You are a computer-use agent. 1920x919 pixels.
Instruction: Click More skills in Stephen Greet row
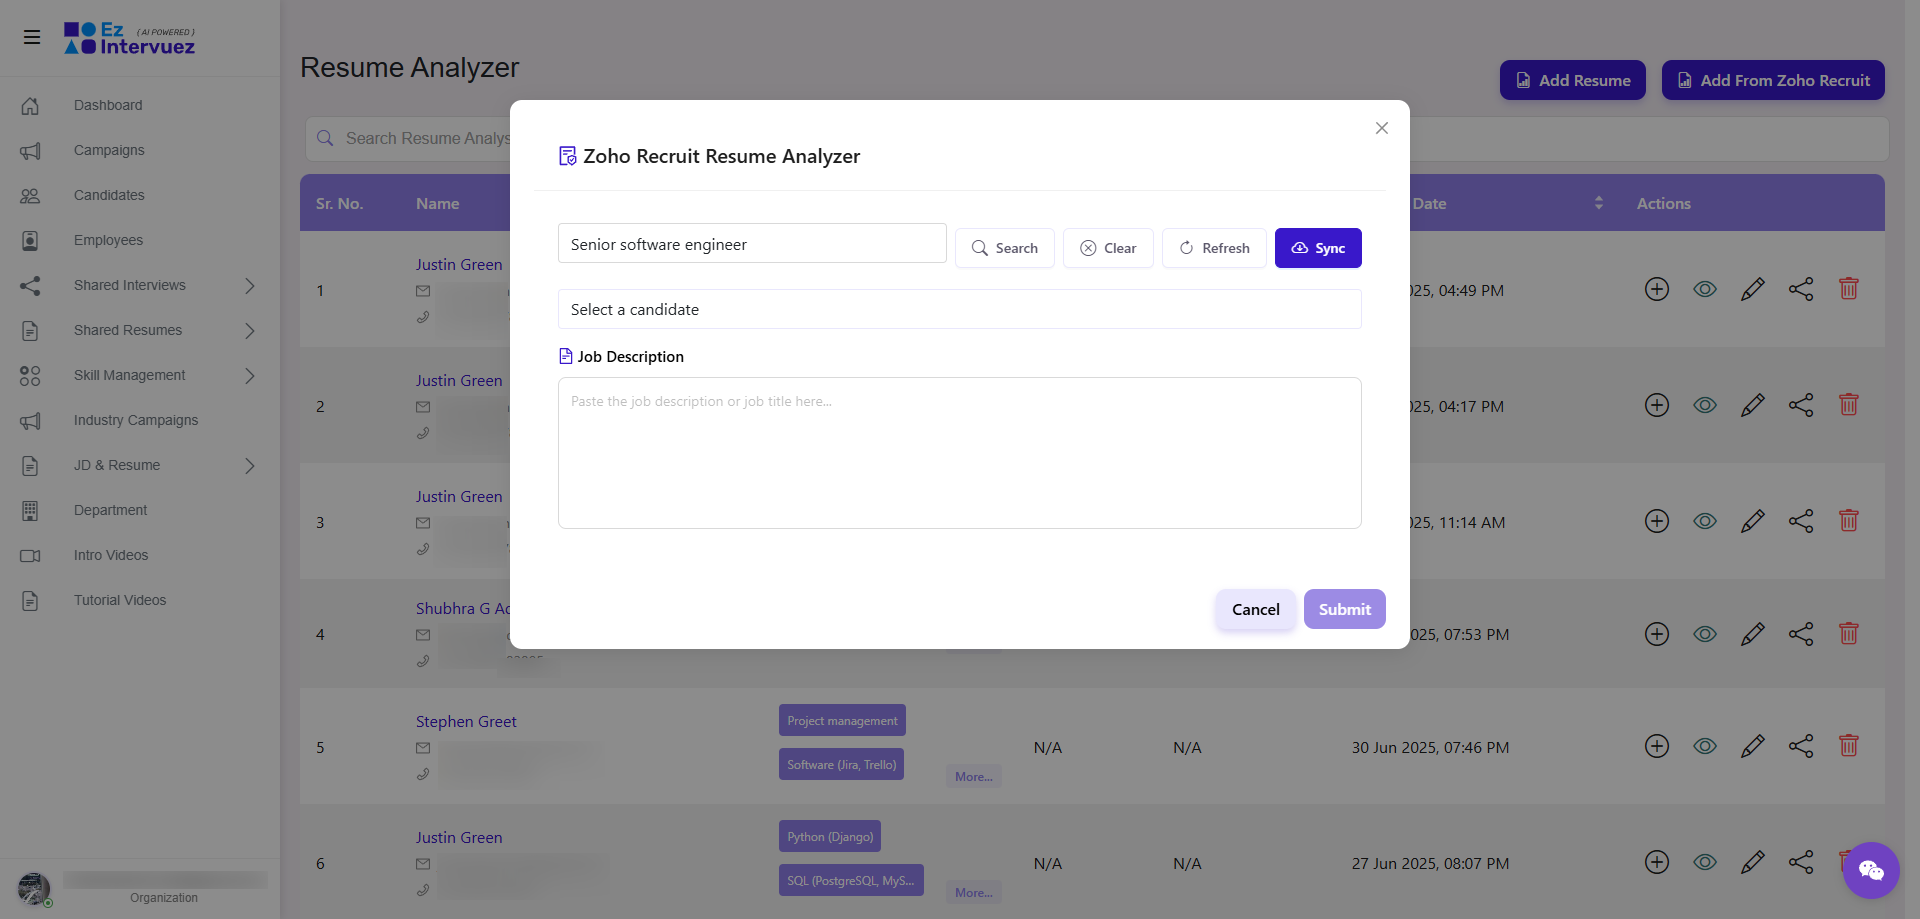pos(974,777)
